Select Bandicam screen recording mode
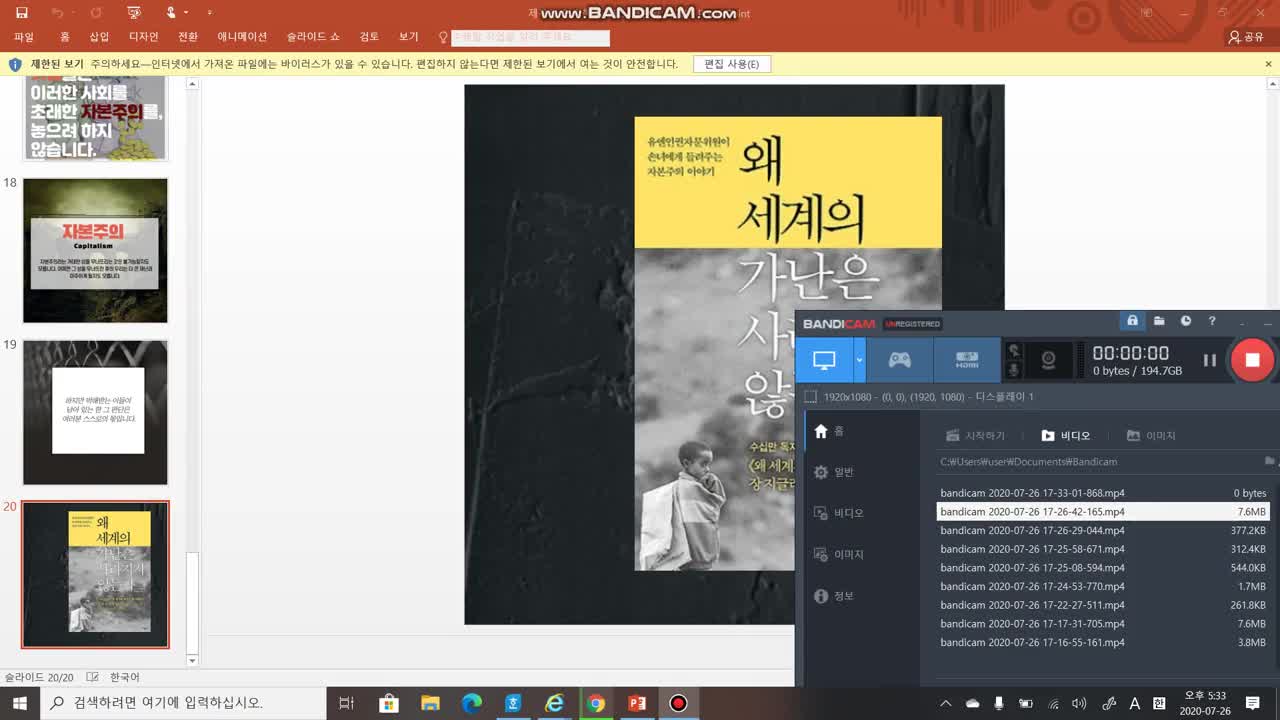The image size is (1280, 720). coord(824,360)
